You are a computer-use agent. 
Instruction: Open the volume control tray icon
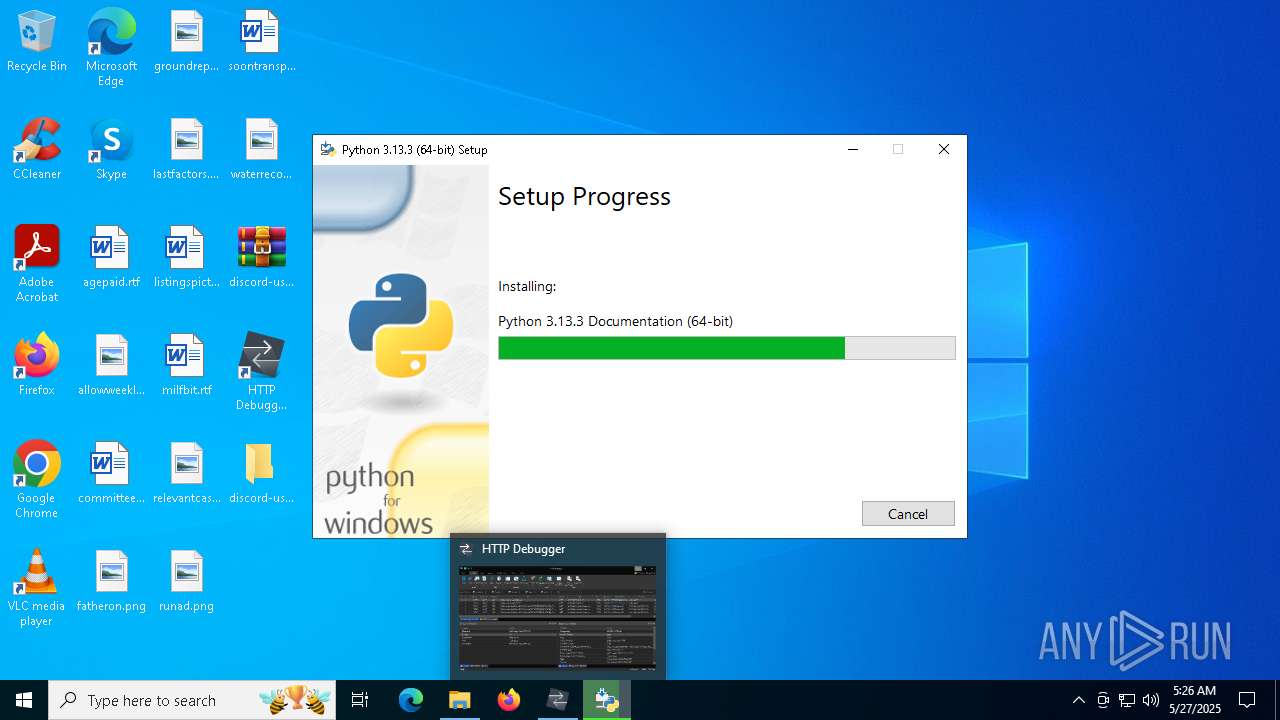point(1151,700)
